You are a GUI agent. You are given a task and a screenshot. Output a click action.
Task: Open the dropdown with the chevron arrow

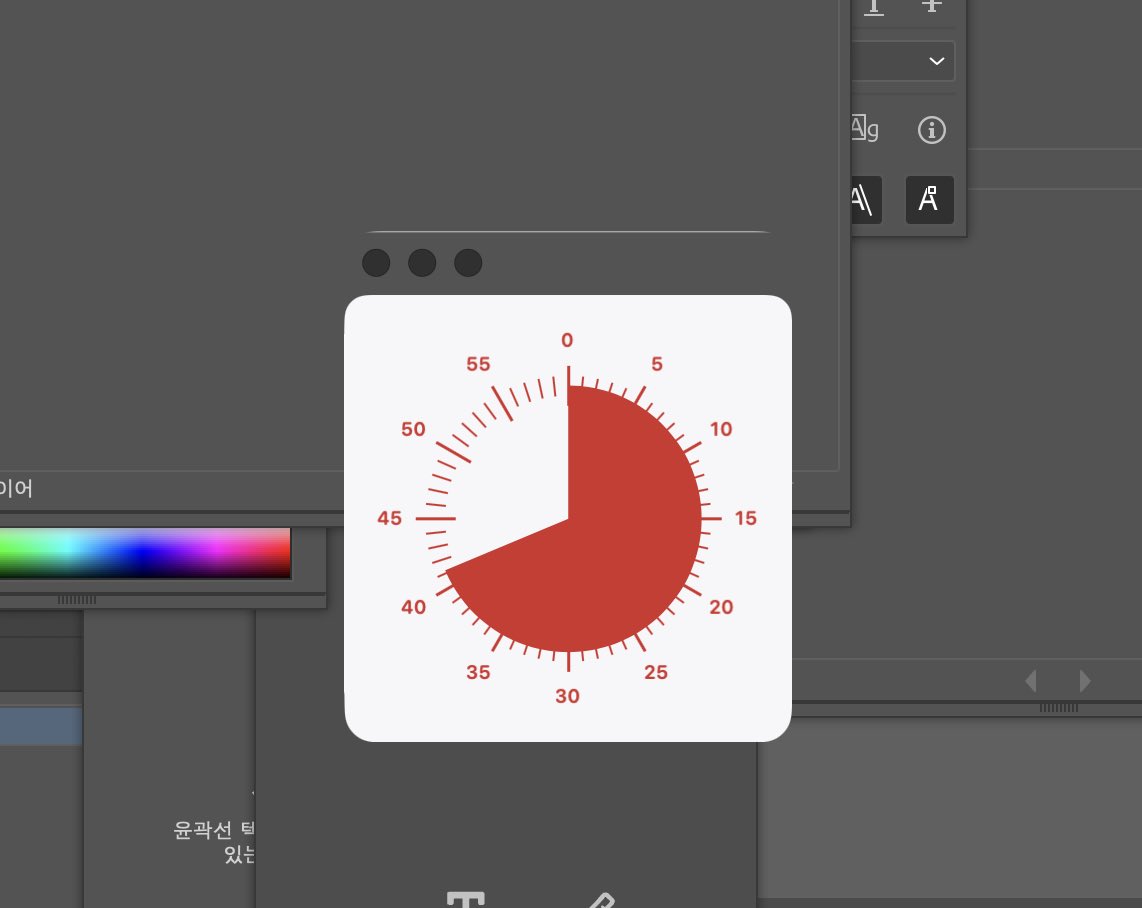pyautogui.click(x=902, y=61)
